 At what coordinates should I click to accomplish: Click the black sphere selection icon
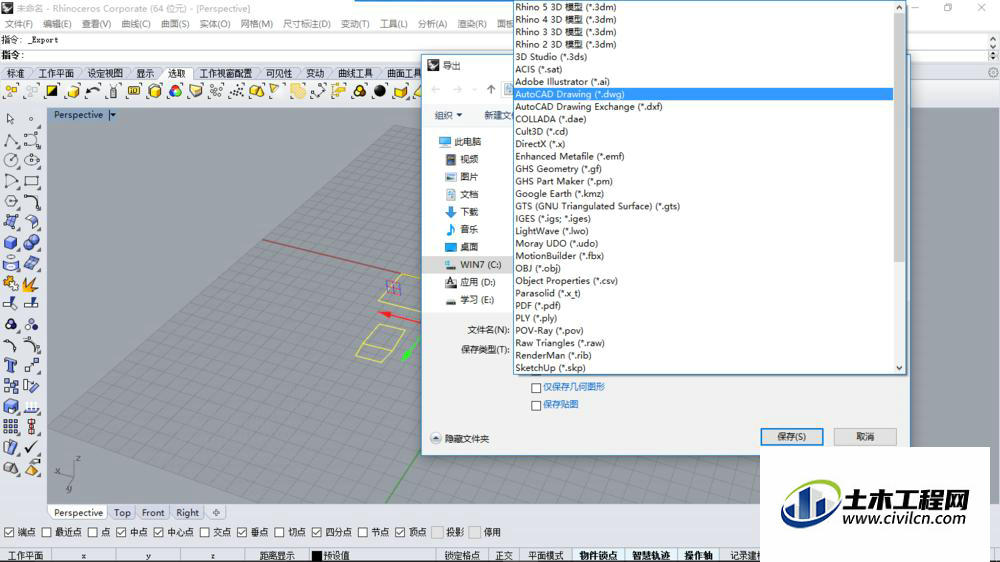coord(380,91)
